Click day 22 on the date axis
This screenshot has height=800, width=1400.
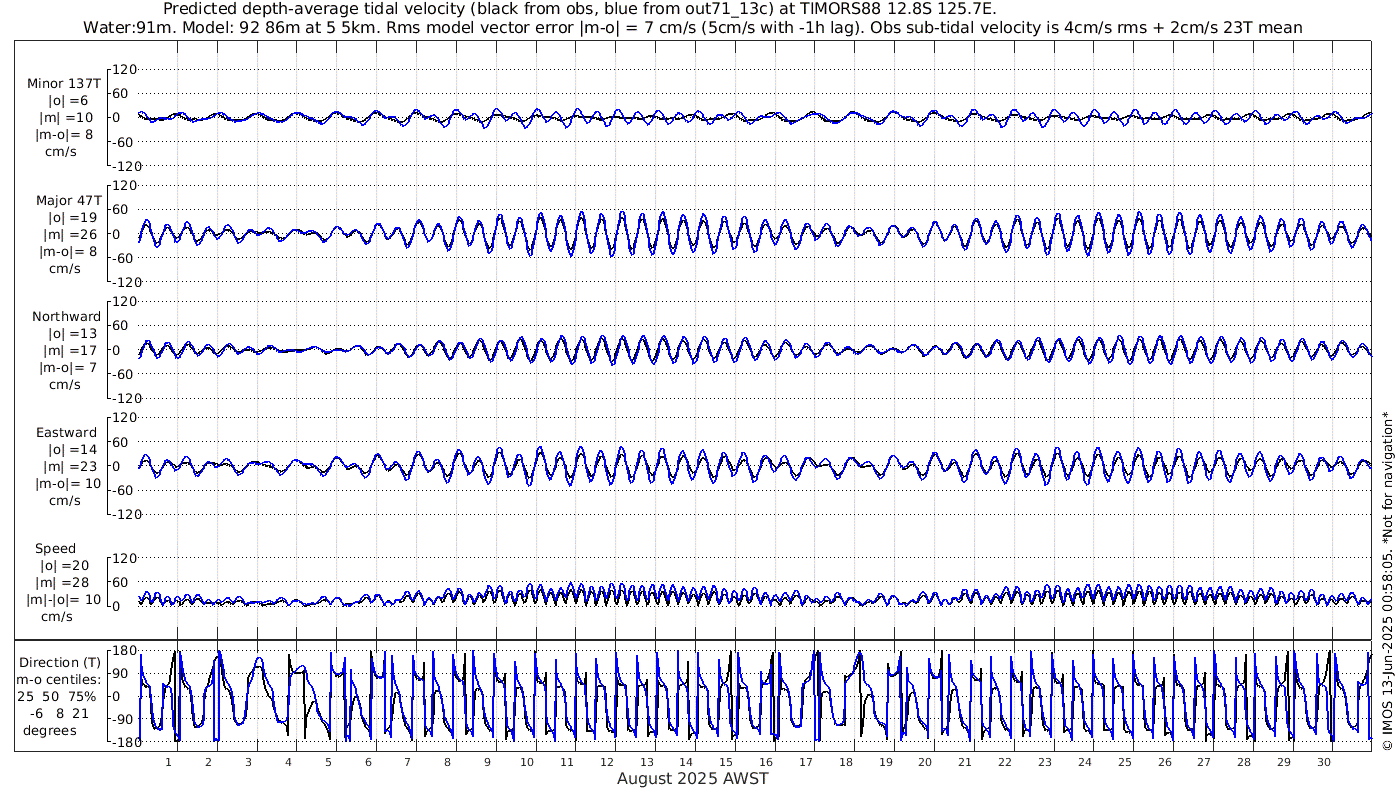tap(1005, 762)
